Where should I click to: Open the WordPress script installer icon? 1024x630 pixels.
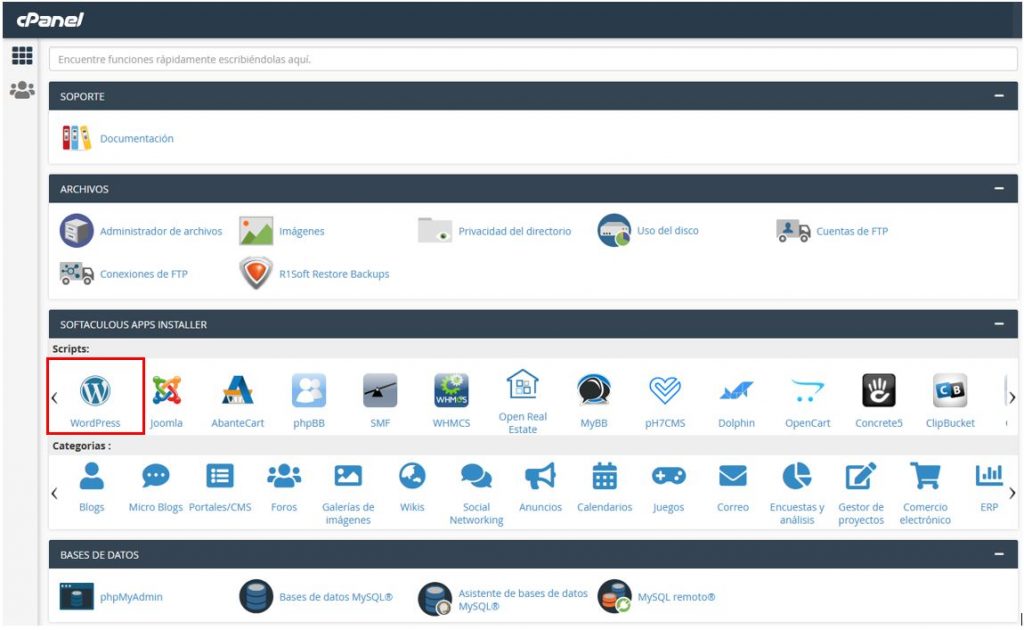(95, 390)
